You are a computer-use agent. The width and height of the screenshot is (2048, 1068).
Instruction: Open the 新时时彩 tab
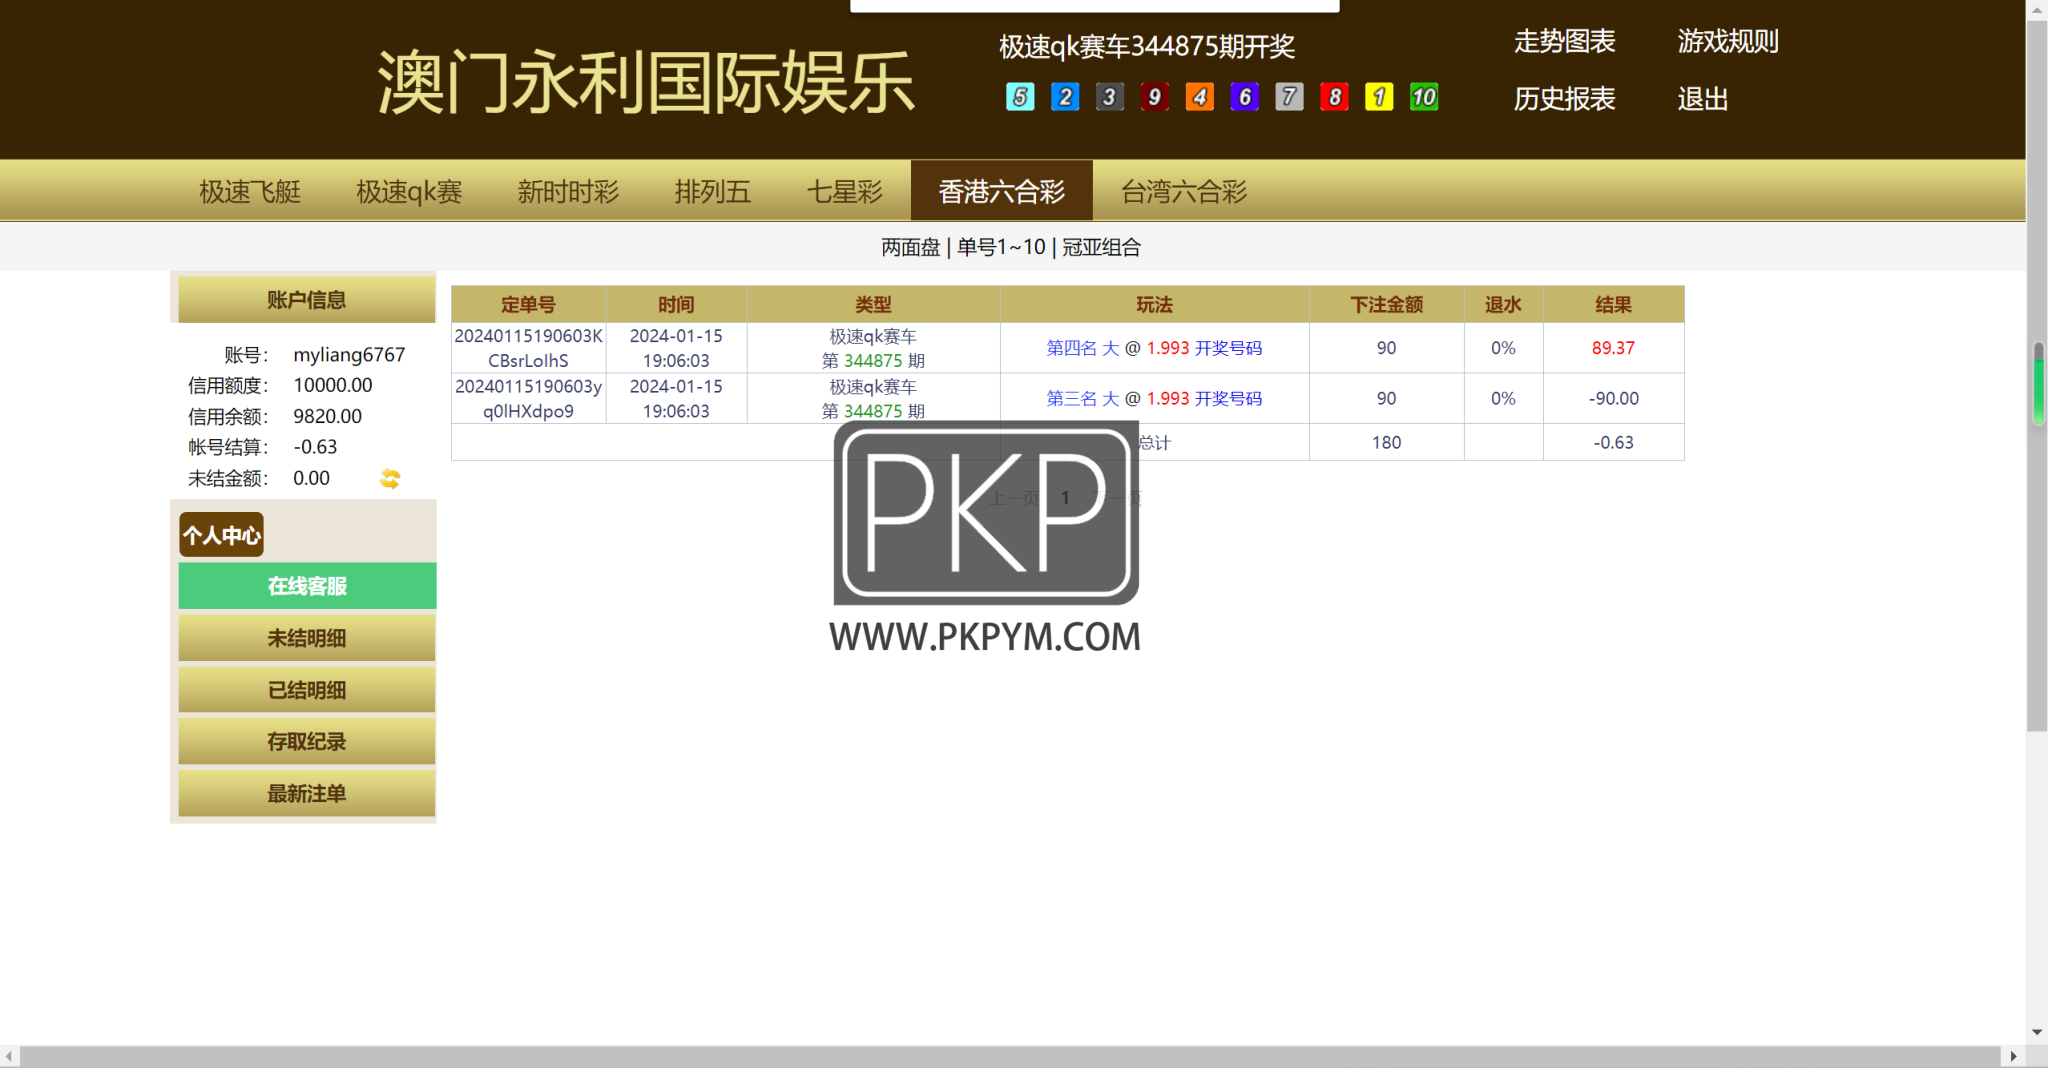pyautogui.click(x=568, y=191)
